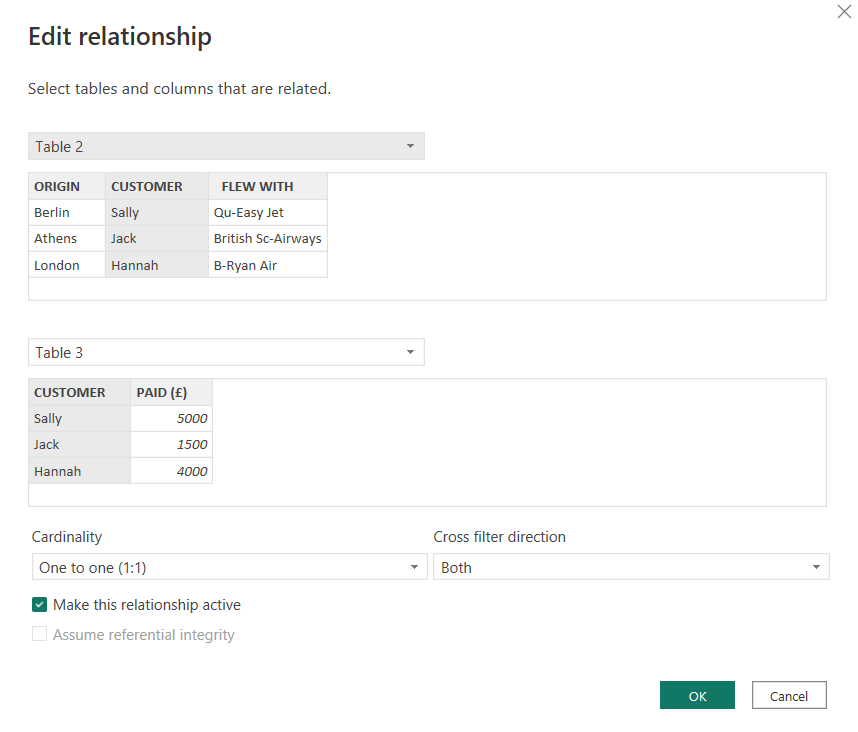Viewport: 858px width, 732px height.
Task: Click the Qu-Easy Jet cell
Action: [249, 213]
